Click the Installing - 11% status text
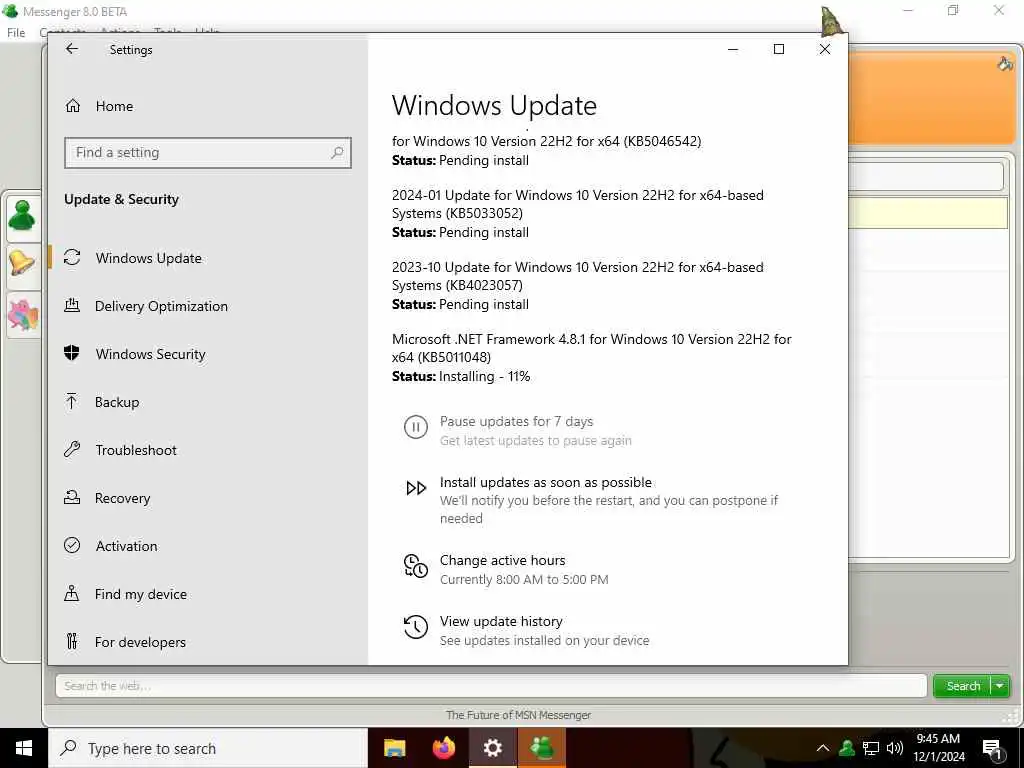This screenshot has height=768, width=1024. (x=485, y=376)
